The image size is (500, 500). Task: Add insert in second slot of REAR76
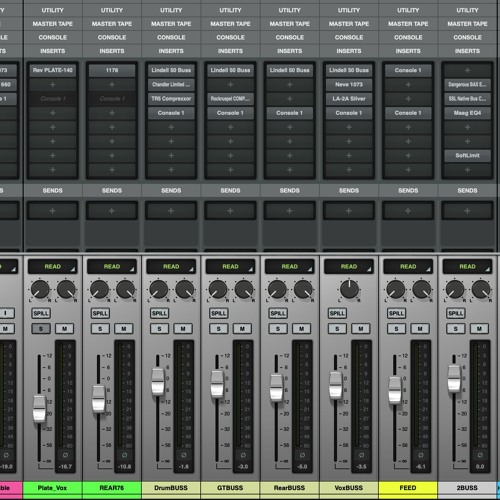click(112, 85)
